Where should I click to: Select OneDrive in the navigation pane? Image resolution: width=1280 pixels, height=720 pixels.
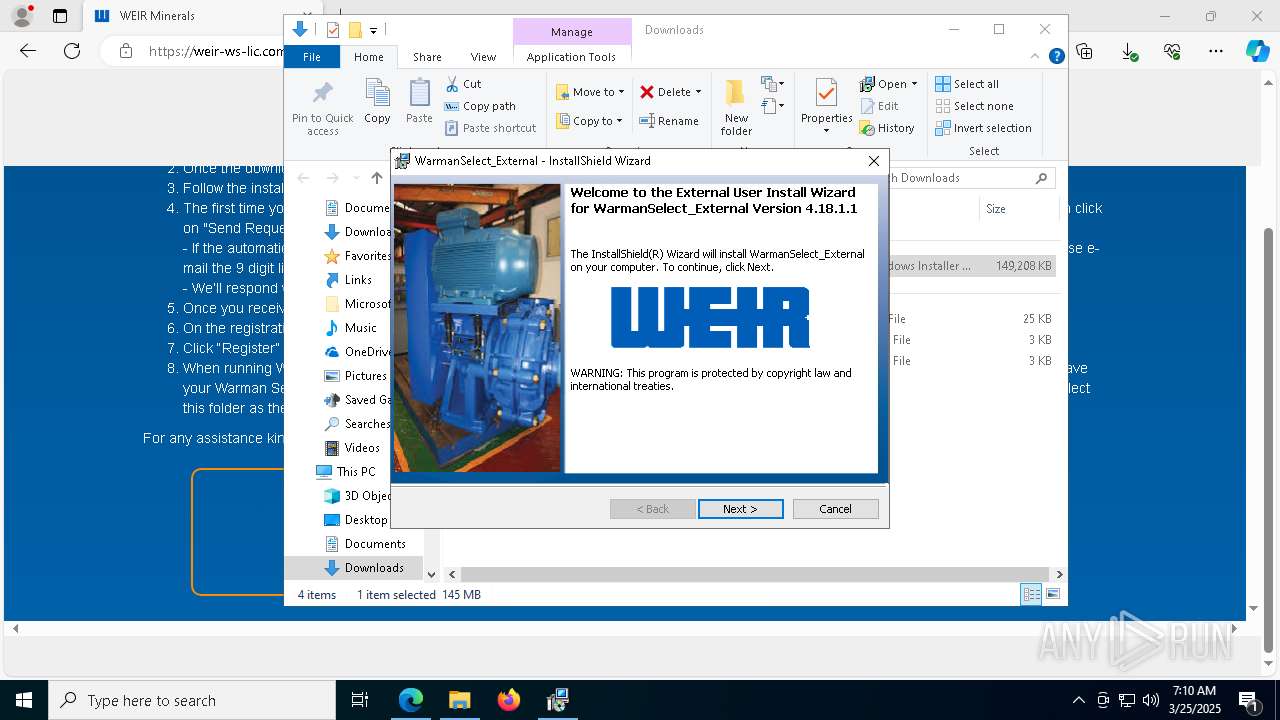(357, 352)
